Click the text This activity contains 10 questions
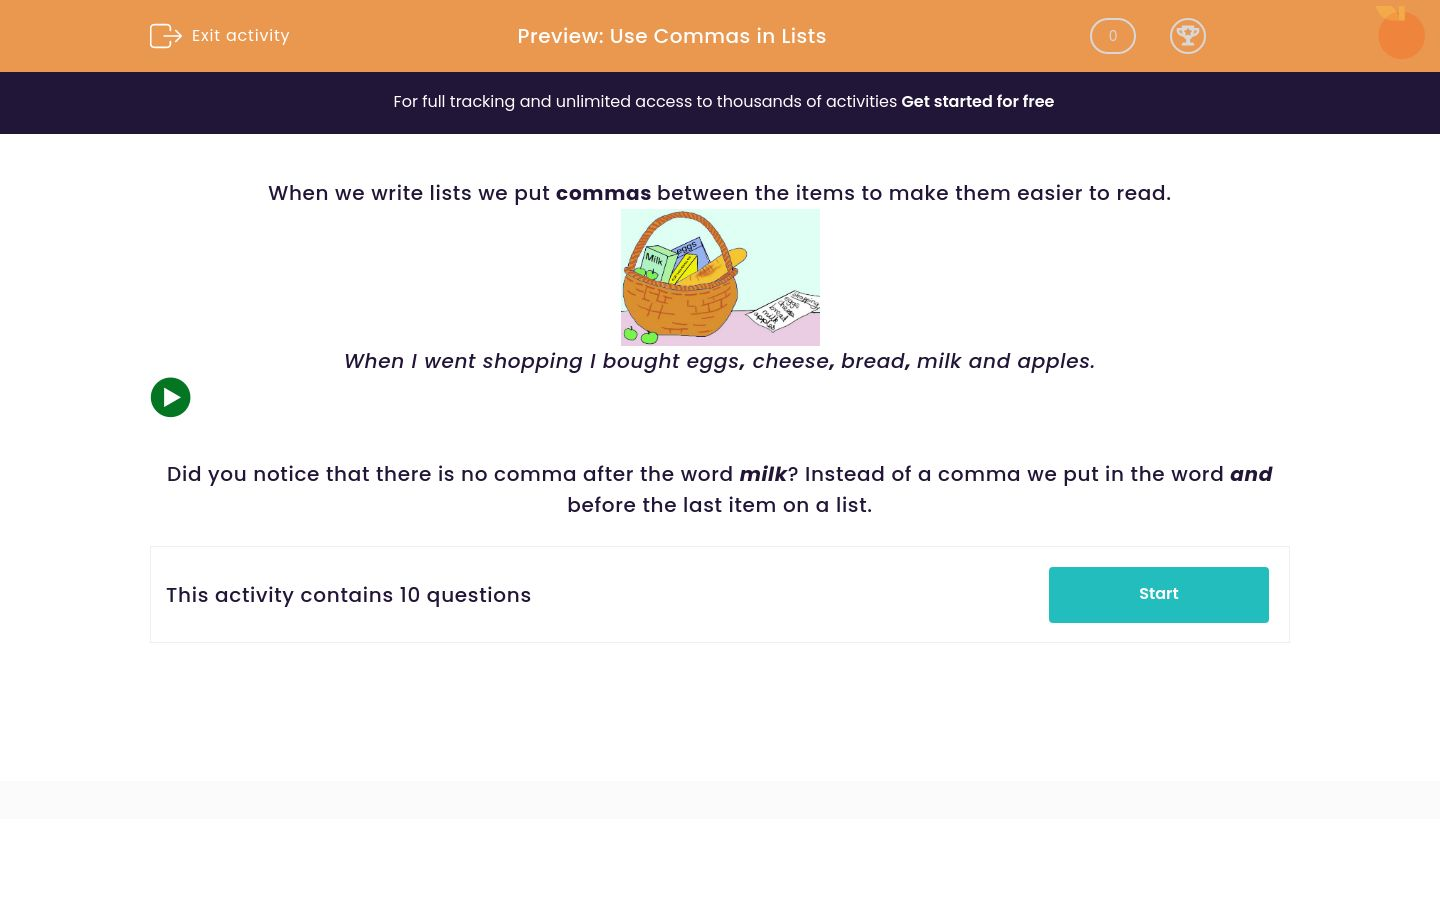This screenshot has width=1440, height=900. click(348, 595)
